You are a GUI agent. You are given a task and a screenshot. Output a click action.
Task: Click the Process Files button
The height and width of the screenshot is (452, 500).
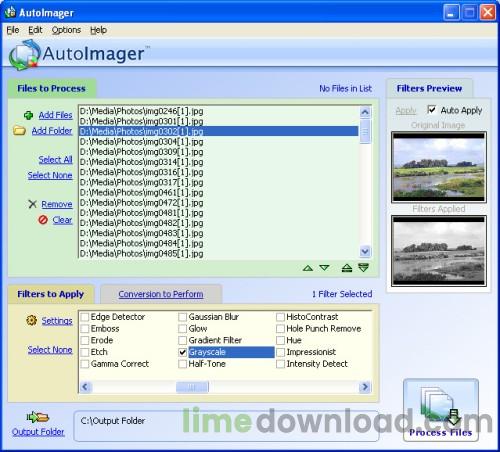441,410
